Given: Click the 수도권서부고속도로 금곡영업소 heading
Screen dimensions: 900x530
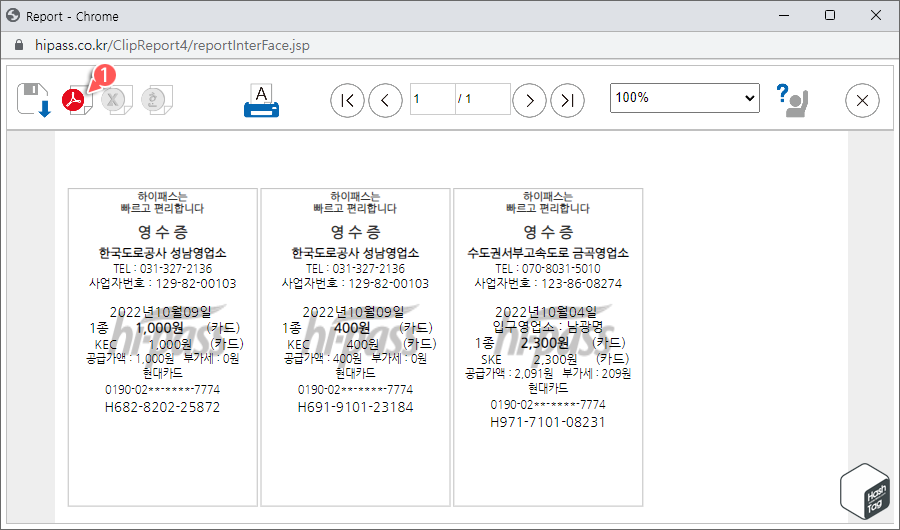Looking at the screenshot, I should 548,253.
